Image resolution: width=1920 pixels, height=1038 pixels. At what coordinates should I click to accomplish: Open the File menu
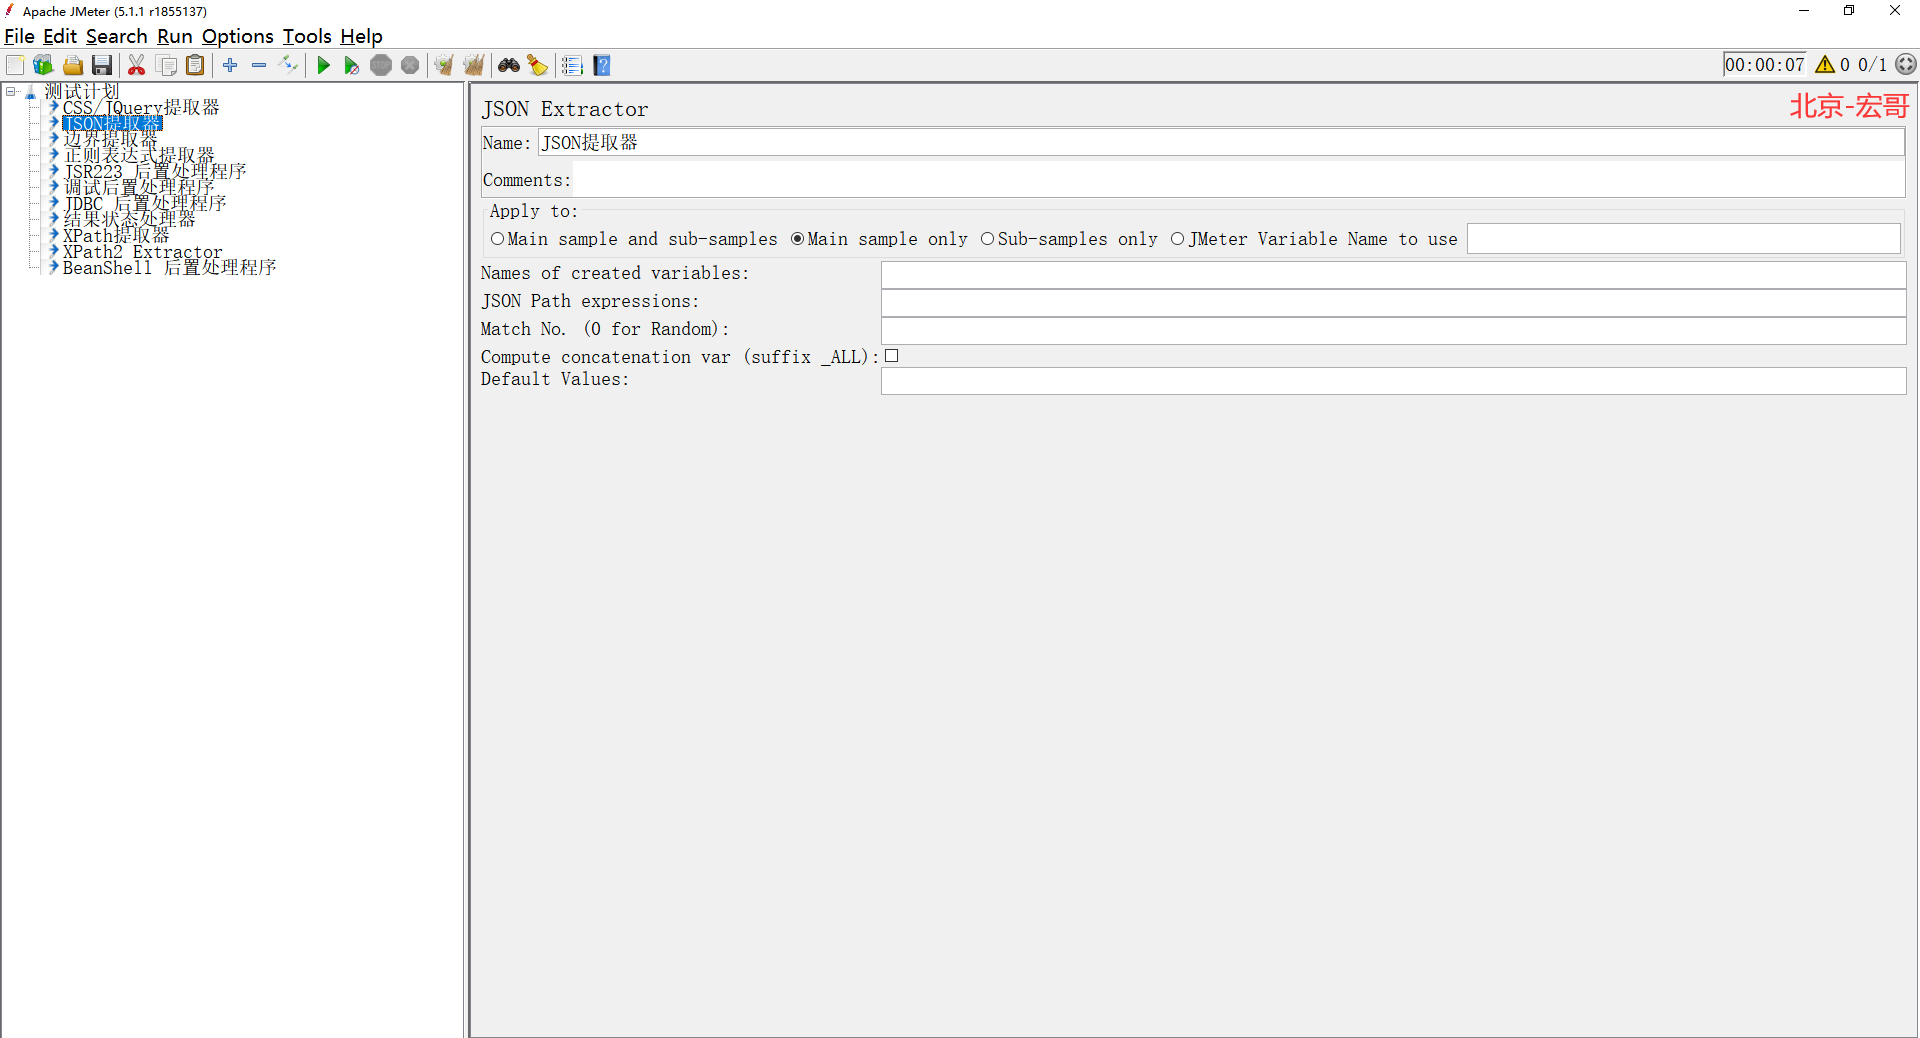(19, 37)
